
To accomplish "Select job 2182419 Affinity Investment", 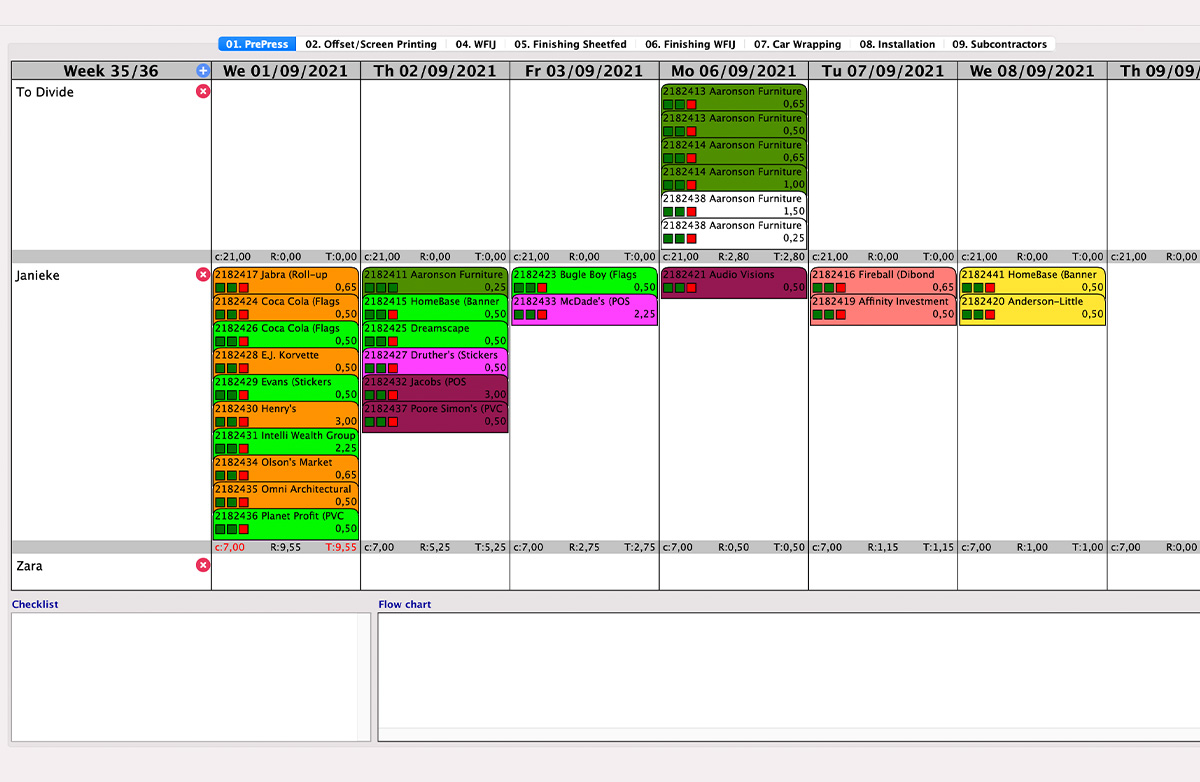I will pyautogui.click(x=883, y=308).
